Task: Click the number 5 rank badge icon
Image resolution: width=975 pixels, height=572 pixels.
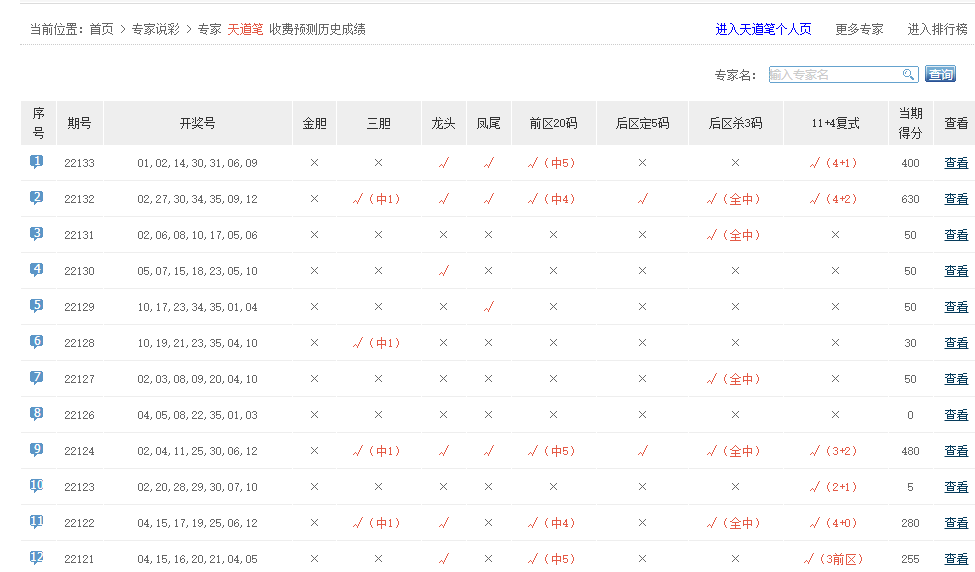Action: 37,306
